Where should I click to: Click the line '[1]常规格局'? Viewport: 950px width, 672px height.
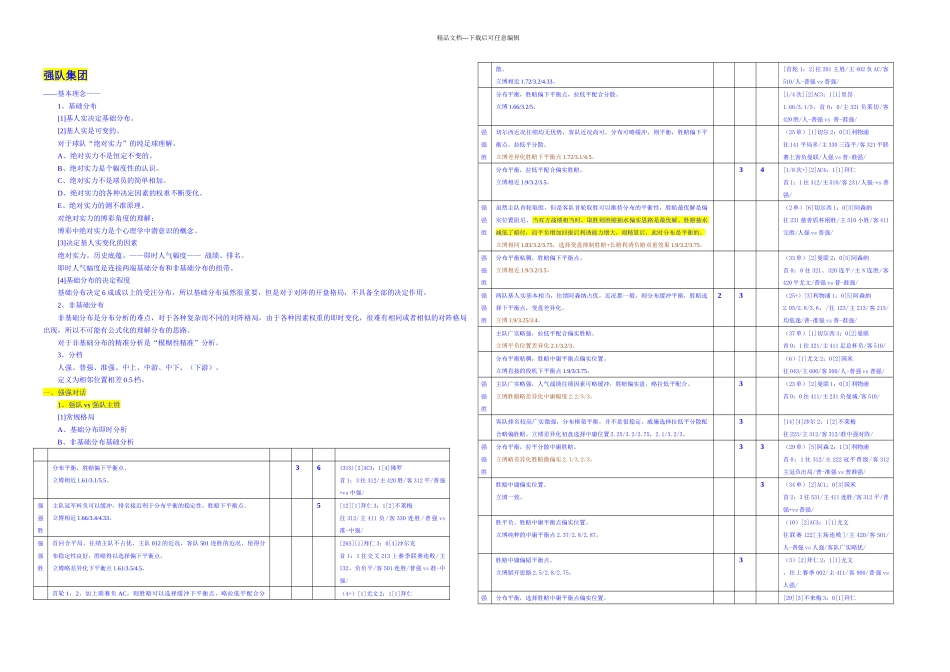(76, 417)
